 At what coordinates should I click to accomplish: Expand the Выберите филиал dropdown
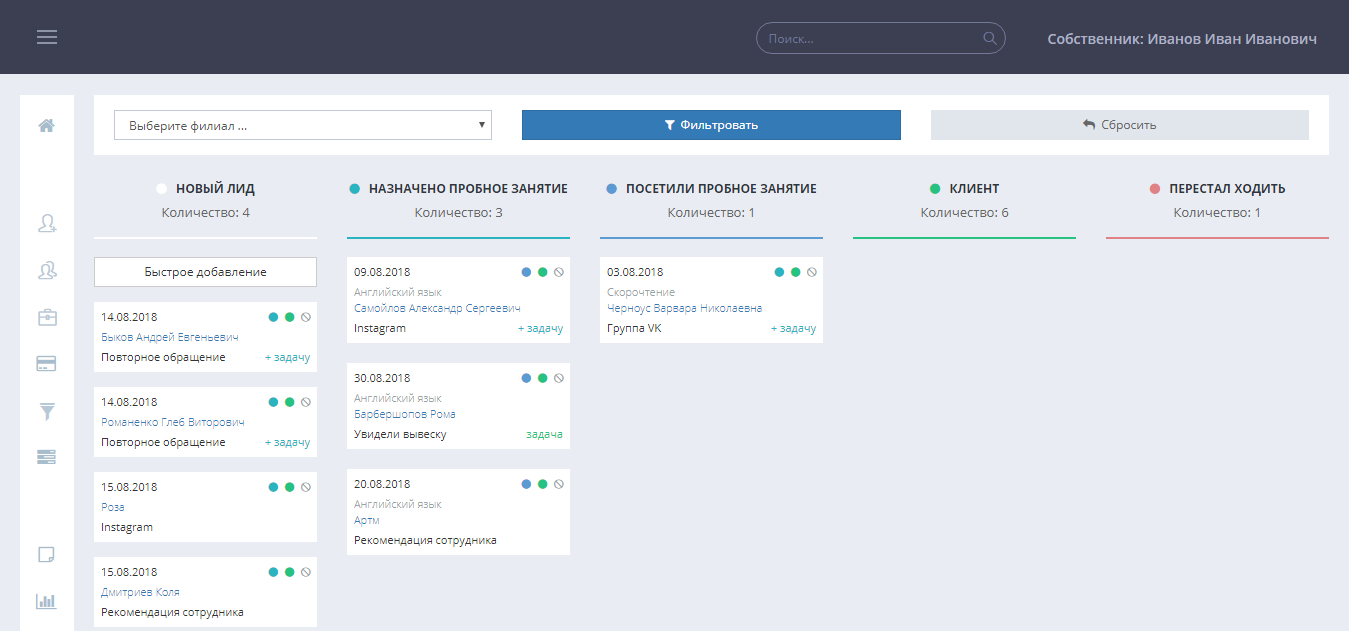[302, 125]
